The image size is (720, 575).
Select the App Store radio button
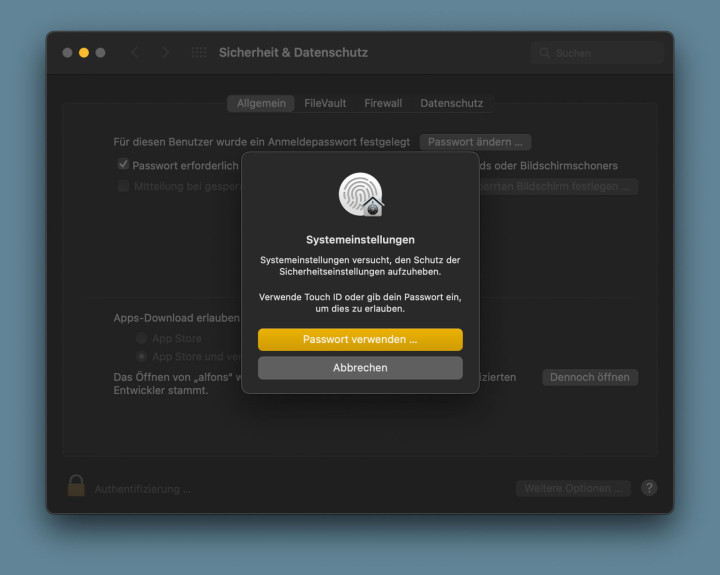(x=141, y=338)
